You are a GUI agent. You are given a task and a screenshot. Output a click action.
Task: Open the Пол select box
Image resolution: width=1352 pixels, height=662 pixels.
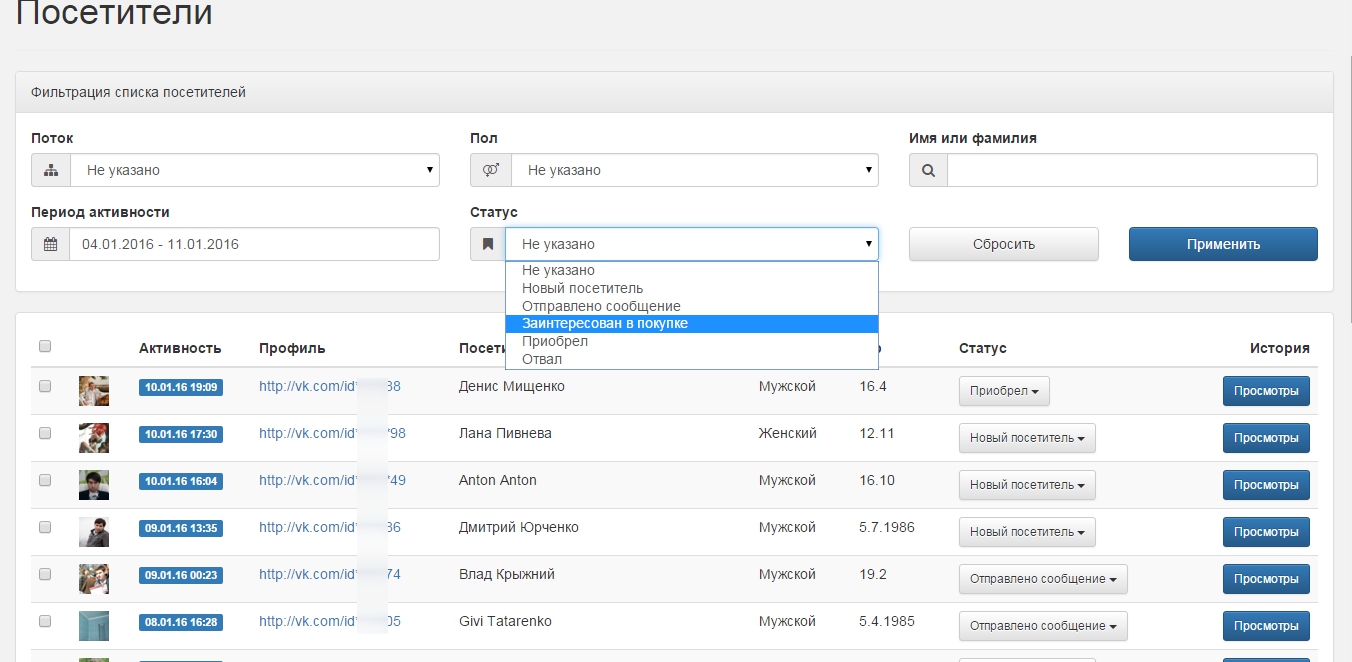click(694, 170)
